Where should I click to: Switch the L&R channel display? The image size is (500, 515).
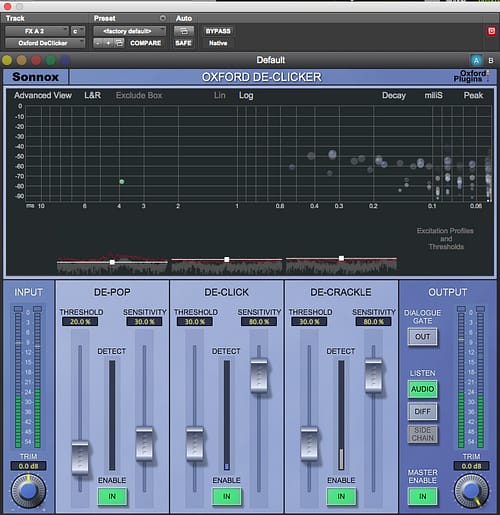point(92,95)
